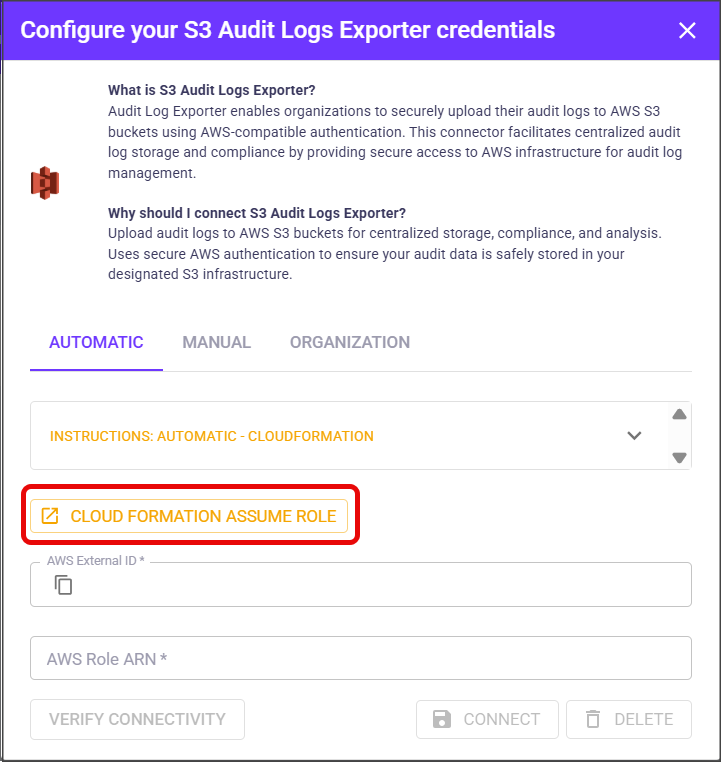Click into the AWS Role ARN field
This screenshot has height=762, width=721.
pyautogui.click(x=360, y=658)
